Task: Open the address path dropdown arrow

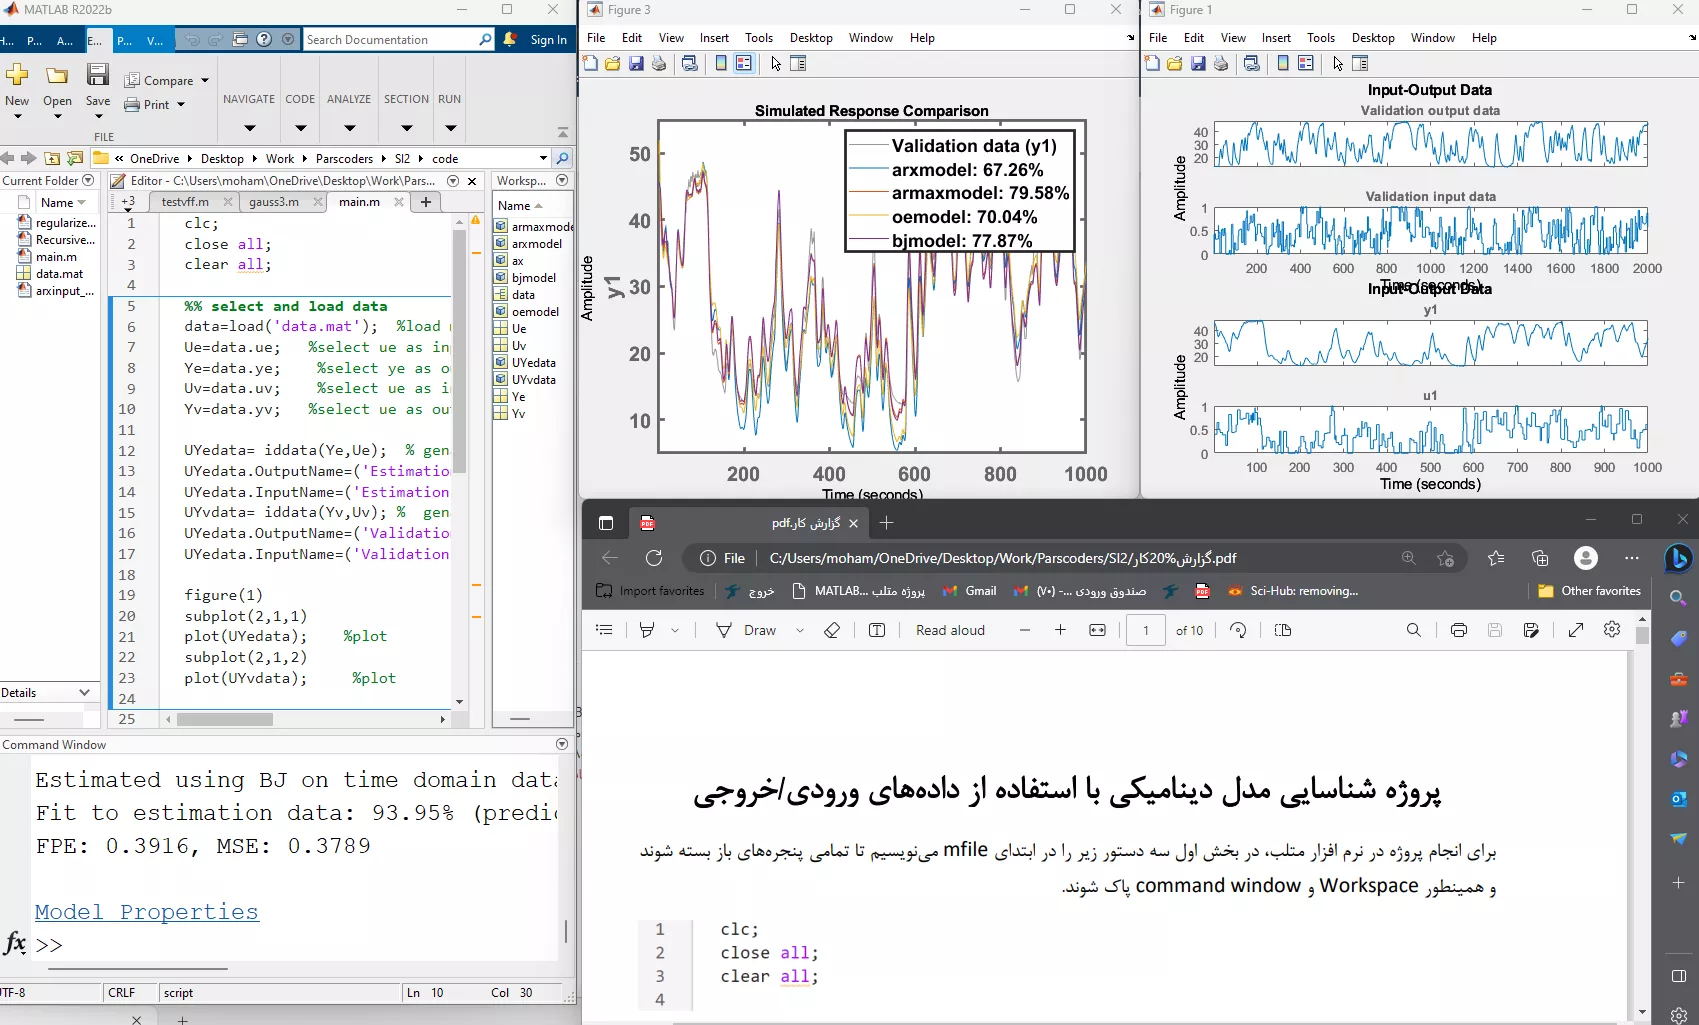Action: pyautogui.click(x=543, y=158)
